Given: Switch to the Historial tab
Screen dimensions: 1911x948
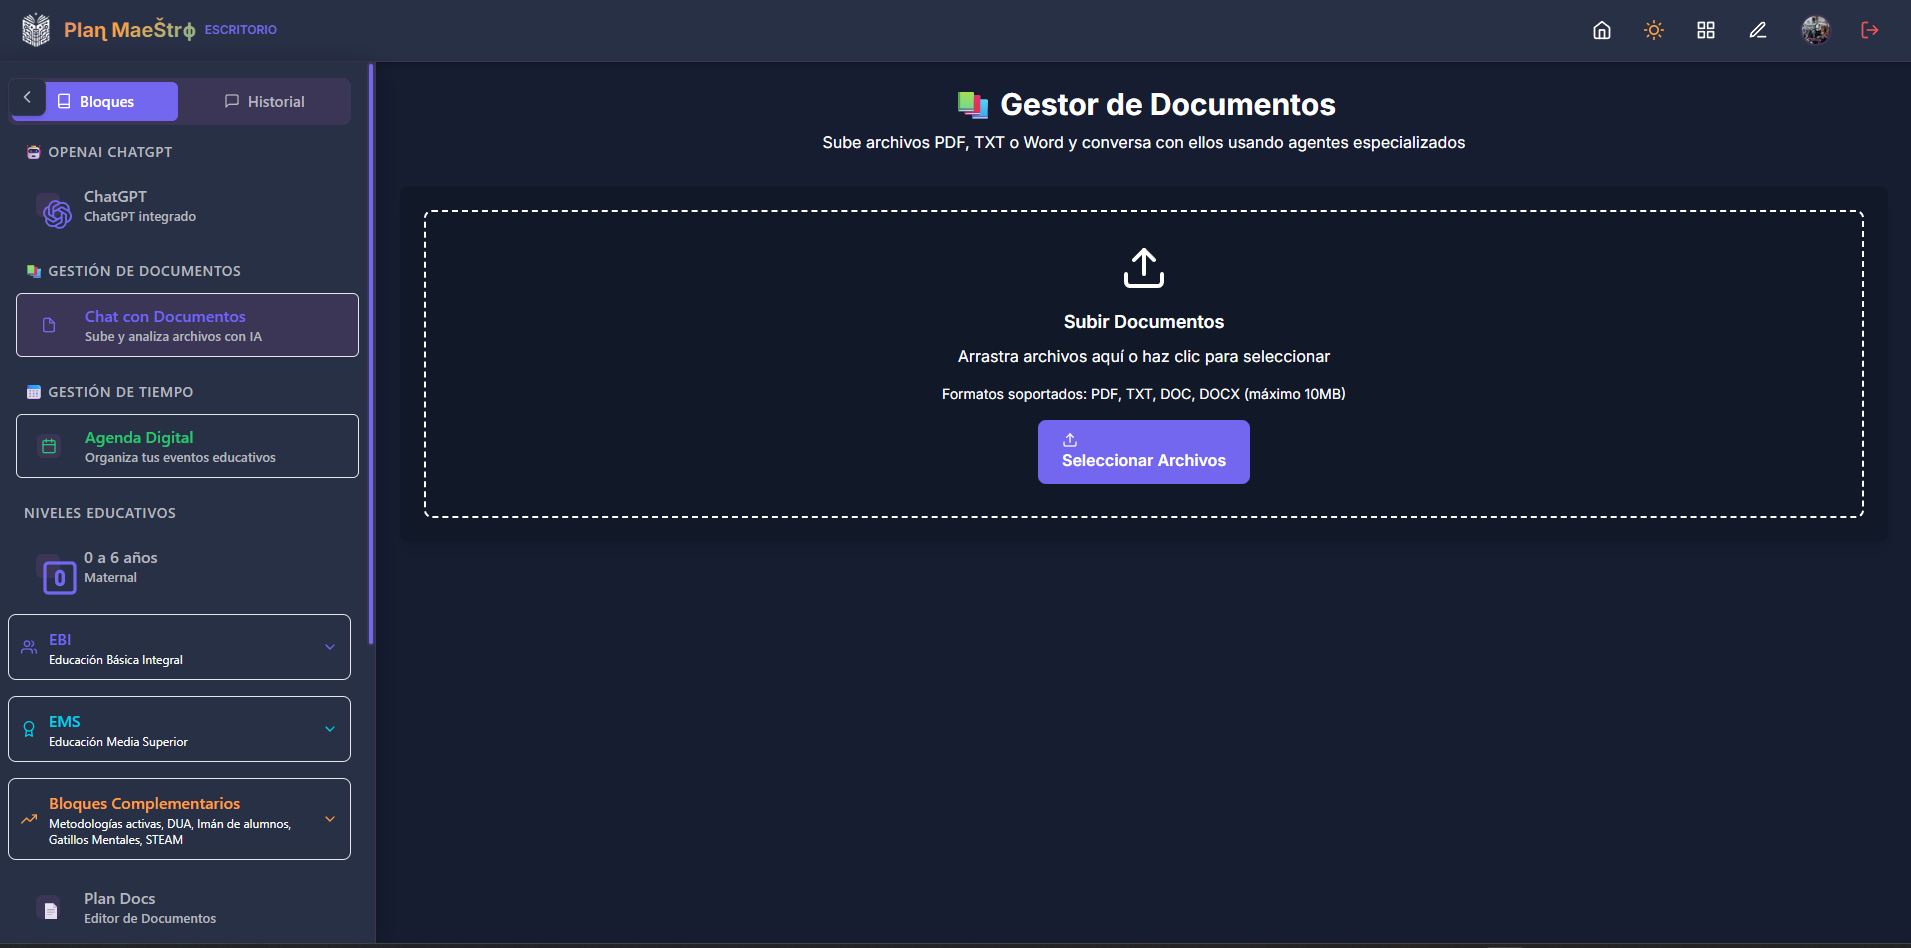Looking at the screenshot, I should click(265, 102).
